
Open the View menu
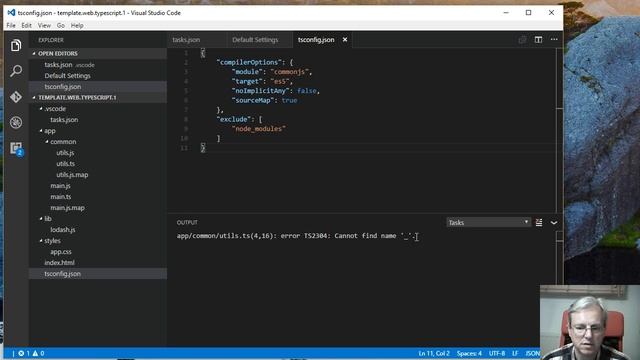[44, 25]
